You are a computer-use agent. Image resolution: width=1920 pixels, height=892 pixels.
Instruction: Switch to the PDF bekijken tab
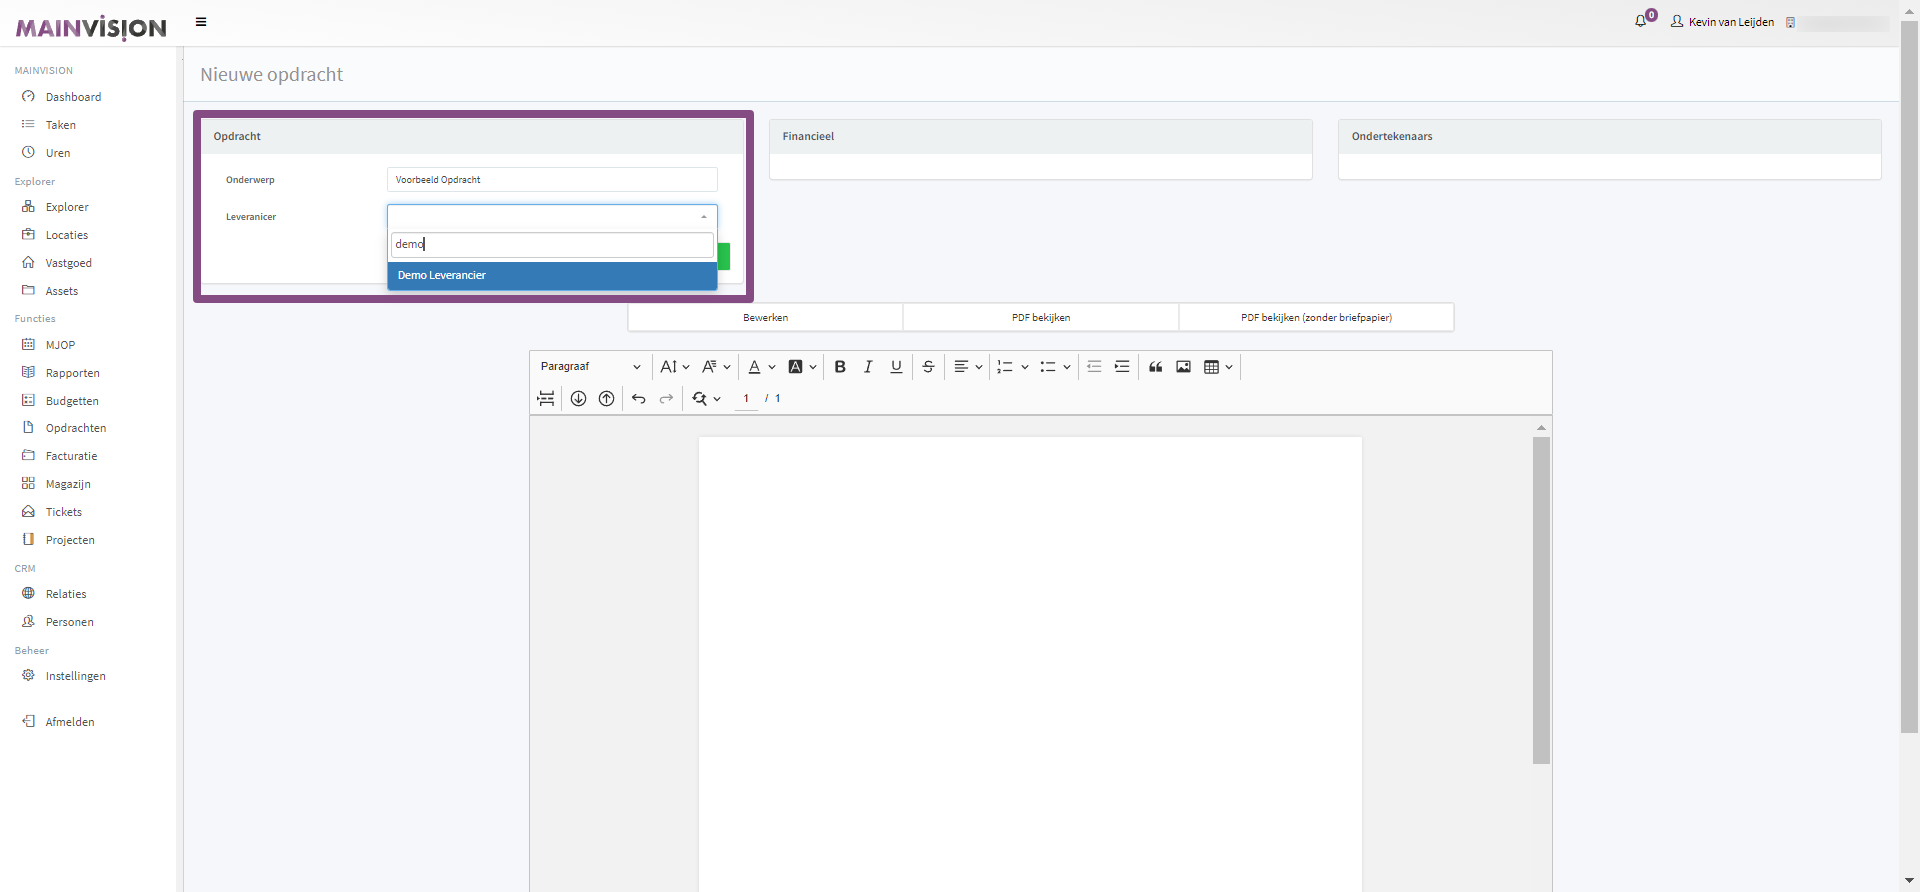[x=1041, y=318]
